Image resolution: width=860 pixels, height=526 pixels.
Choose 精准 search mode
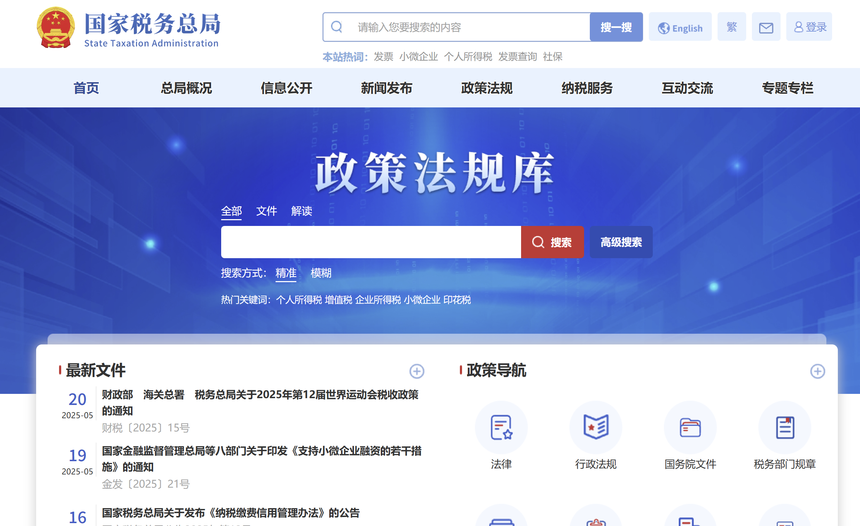(286, 273)
